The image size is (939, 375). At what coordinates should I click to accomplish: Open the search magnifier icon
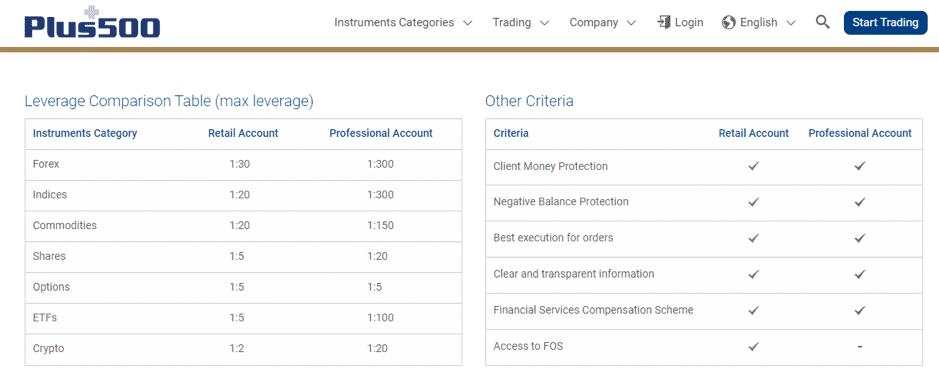tap(823, 23)
